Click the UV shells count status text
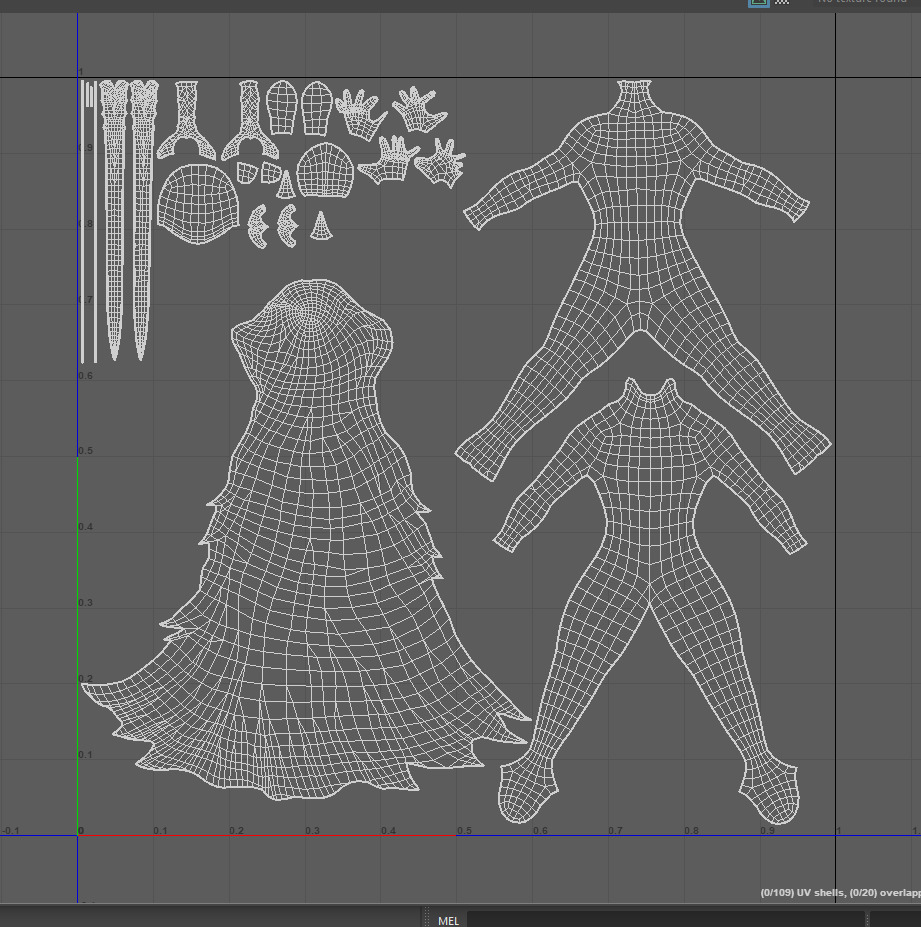921x927 pixels. pos(840,892)
